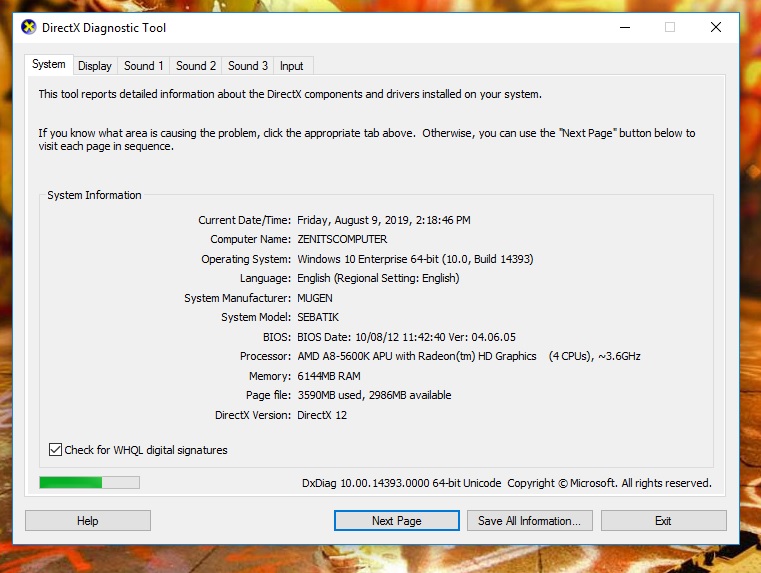Screen dimensions: 761x573
Task: Click the 'This tool reports detailed information' sentence
Action: (290, 94)
